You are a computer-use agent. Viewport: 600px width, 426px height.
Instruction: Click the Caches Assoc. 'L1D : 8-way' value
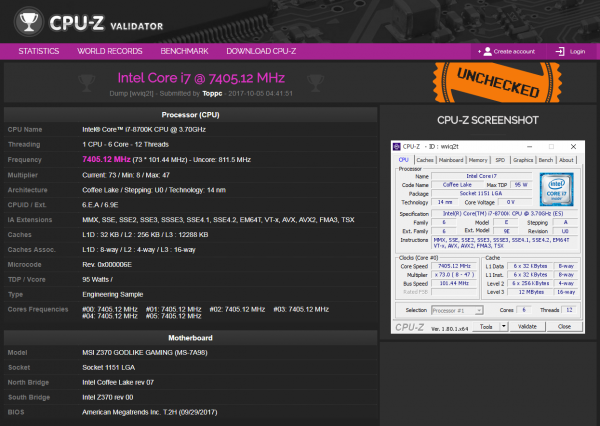coord(139,250)
